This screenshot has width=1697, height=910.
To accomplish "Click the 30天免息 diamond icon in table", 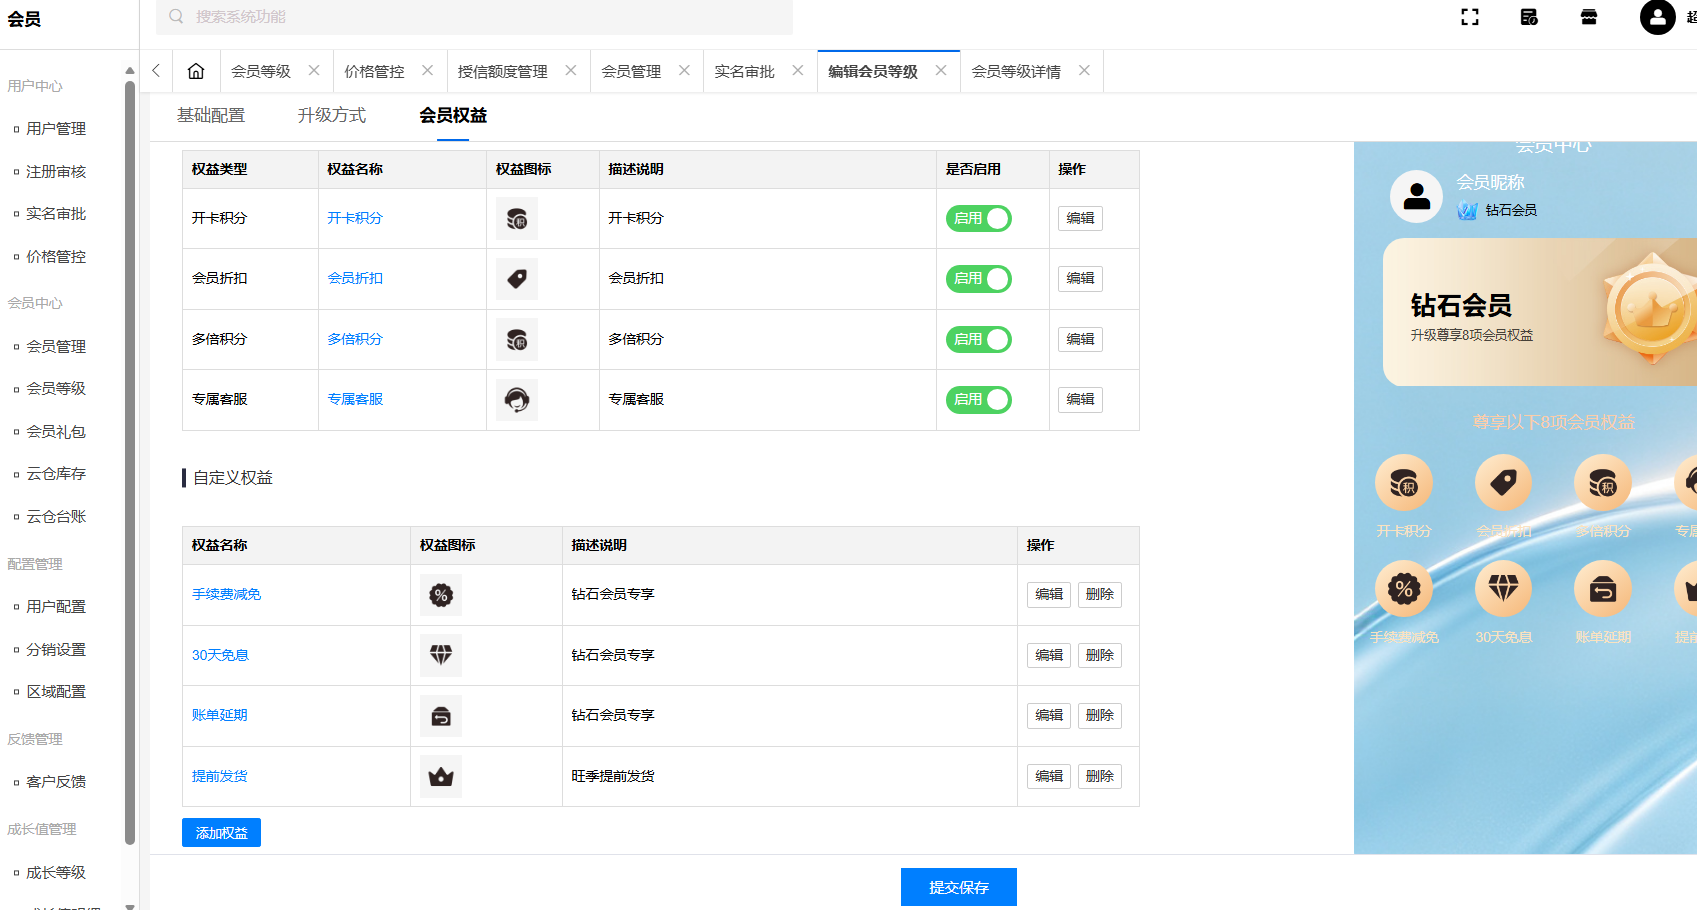I will click(x=441, y=655).
